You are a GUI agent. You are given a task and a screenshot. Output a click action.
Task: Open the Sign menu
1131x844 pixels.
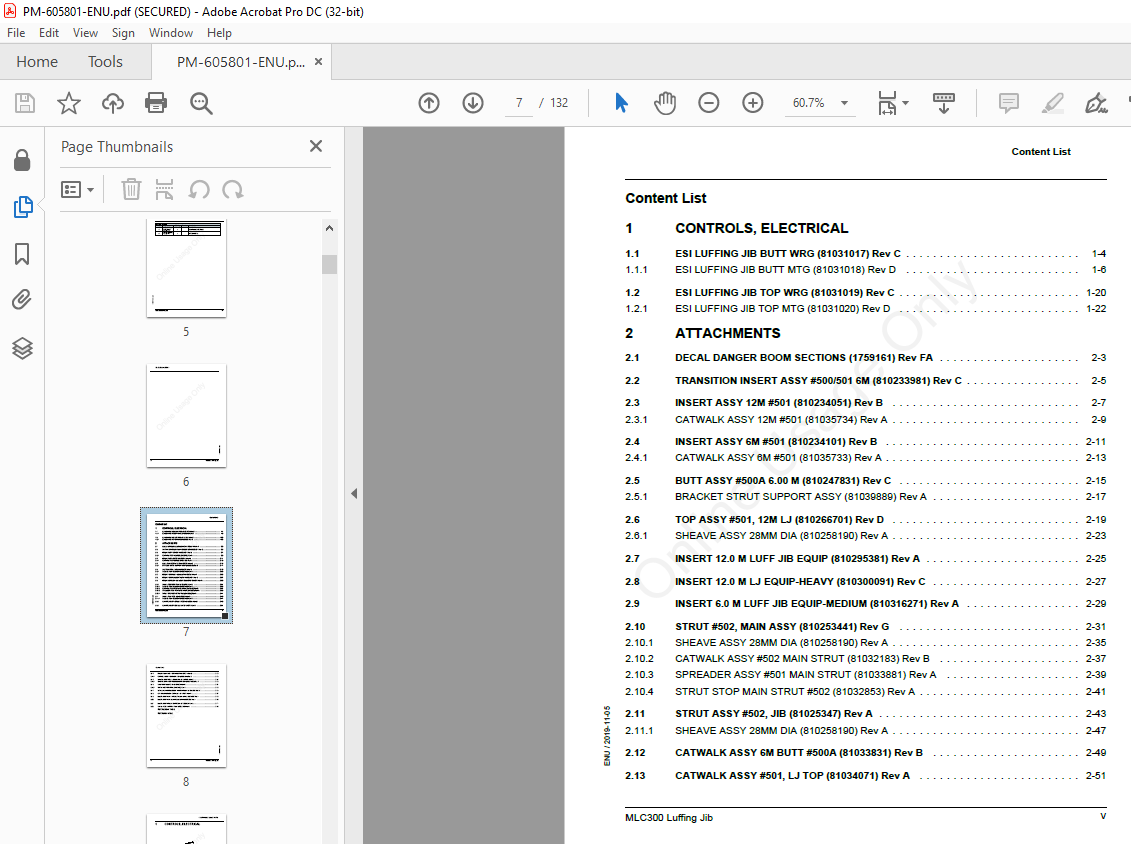[123, 32]
